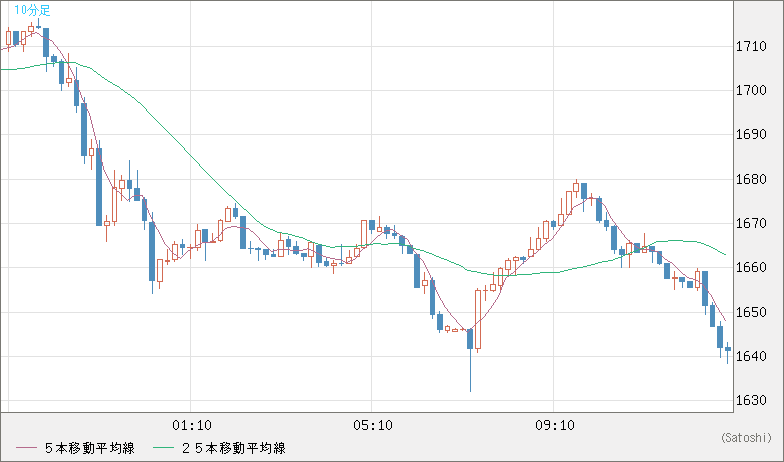The height and width of the screenshot is (462, 784).
Task: Click the last candlestick near 1642
Action: pos(728,352)
